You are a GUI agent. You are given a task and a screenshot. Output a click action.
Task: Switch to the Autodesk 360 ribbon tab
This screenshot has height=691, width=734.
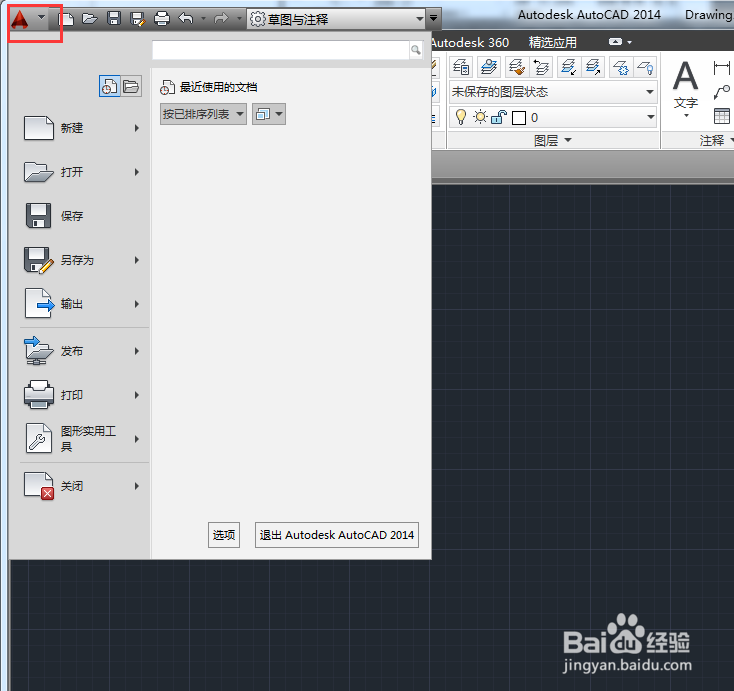470,43
